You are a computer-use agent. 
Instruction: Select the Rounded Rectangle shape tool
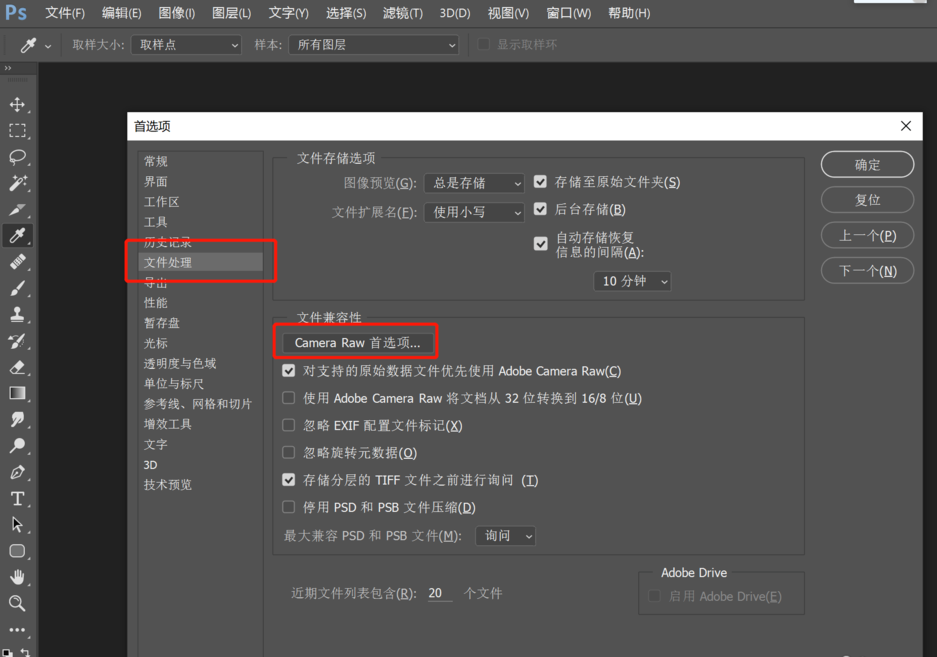(17, 551)
